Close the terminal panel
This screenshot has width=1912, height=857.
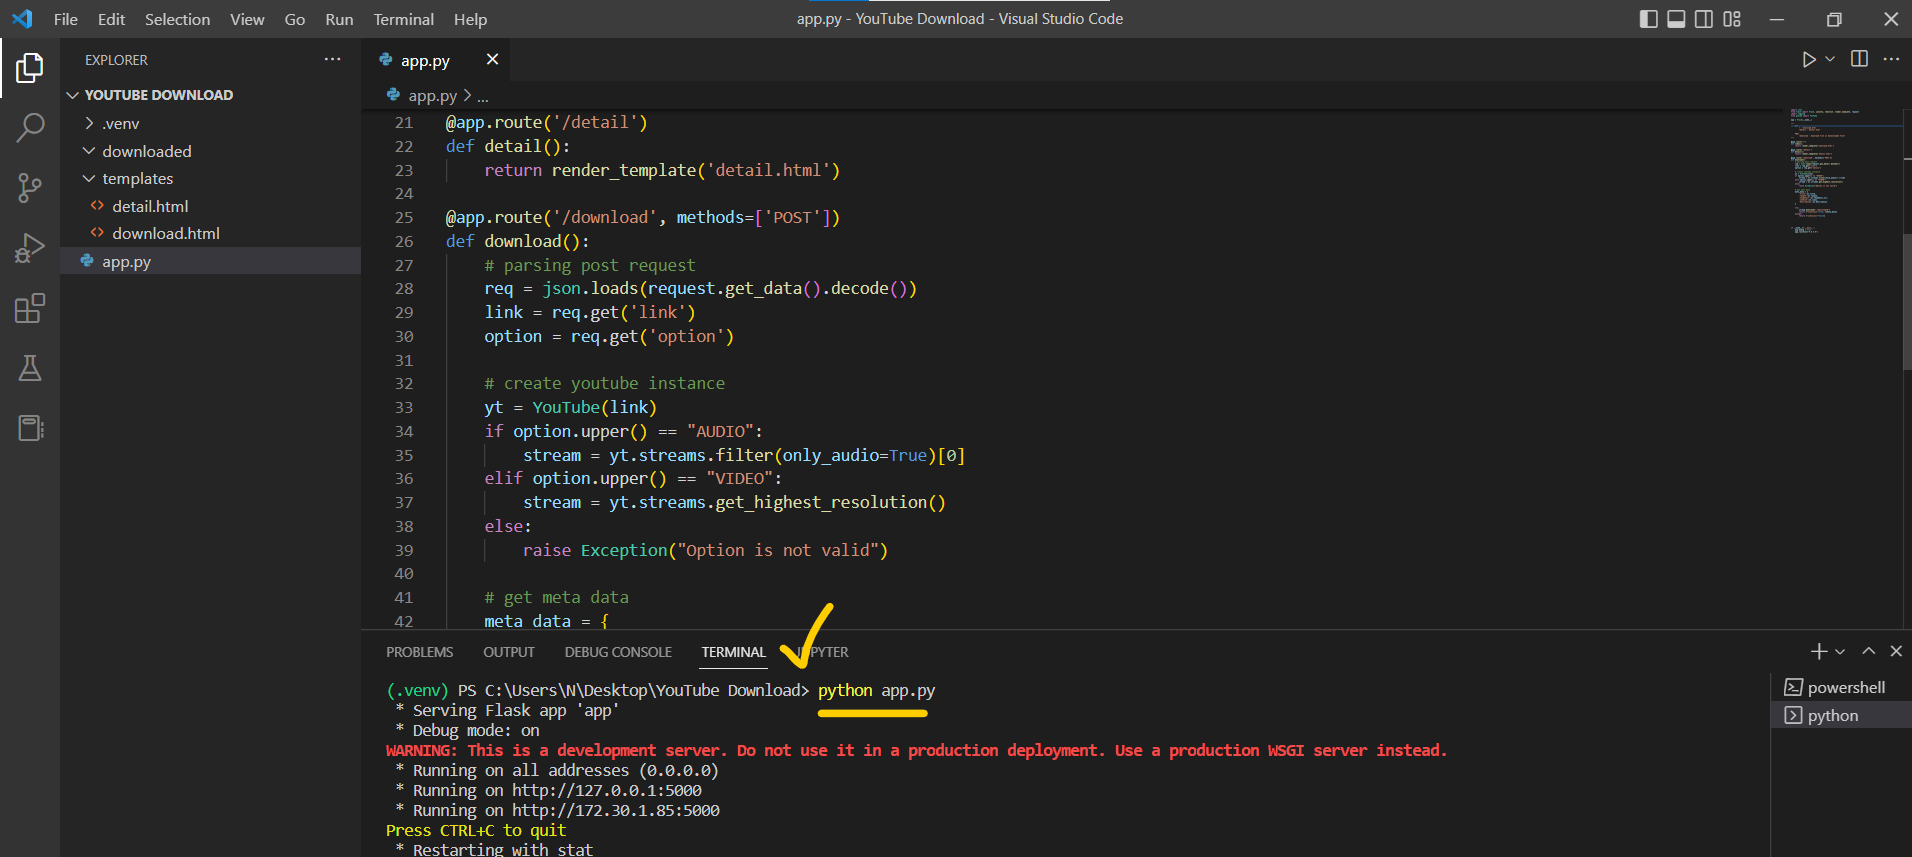[x=1896, y=651]
